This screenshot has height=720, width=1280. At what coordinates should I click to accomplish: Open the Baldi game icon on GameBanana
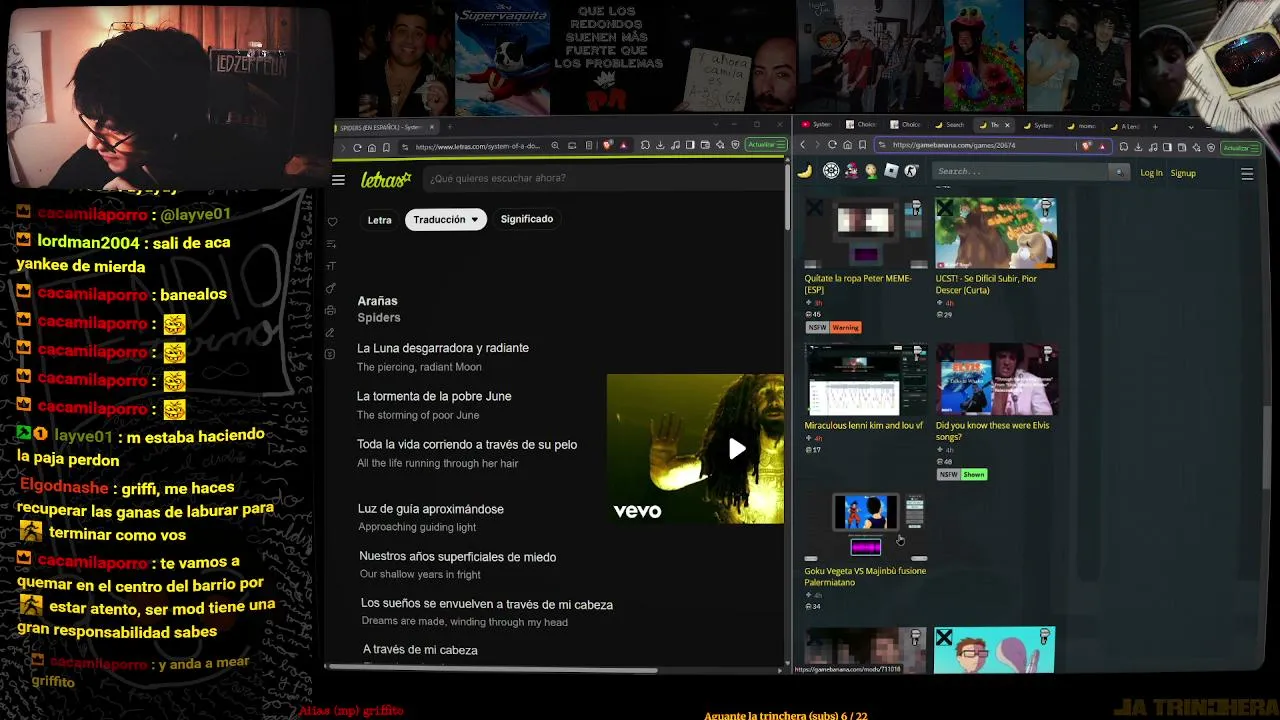[x=871, y=171]
